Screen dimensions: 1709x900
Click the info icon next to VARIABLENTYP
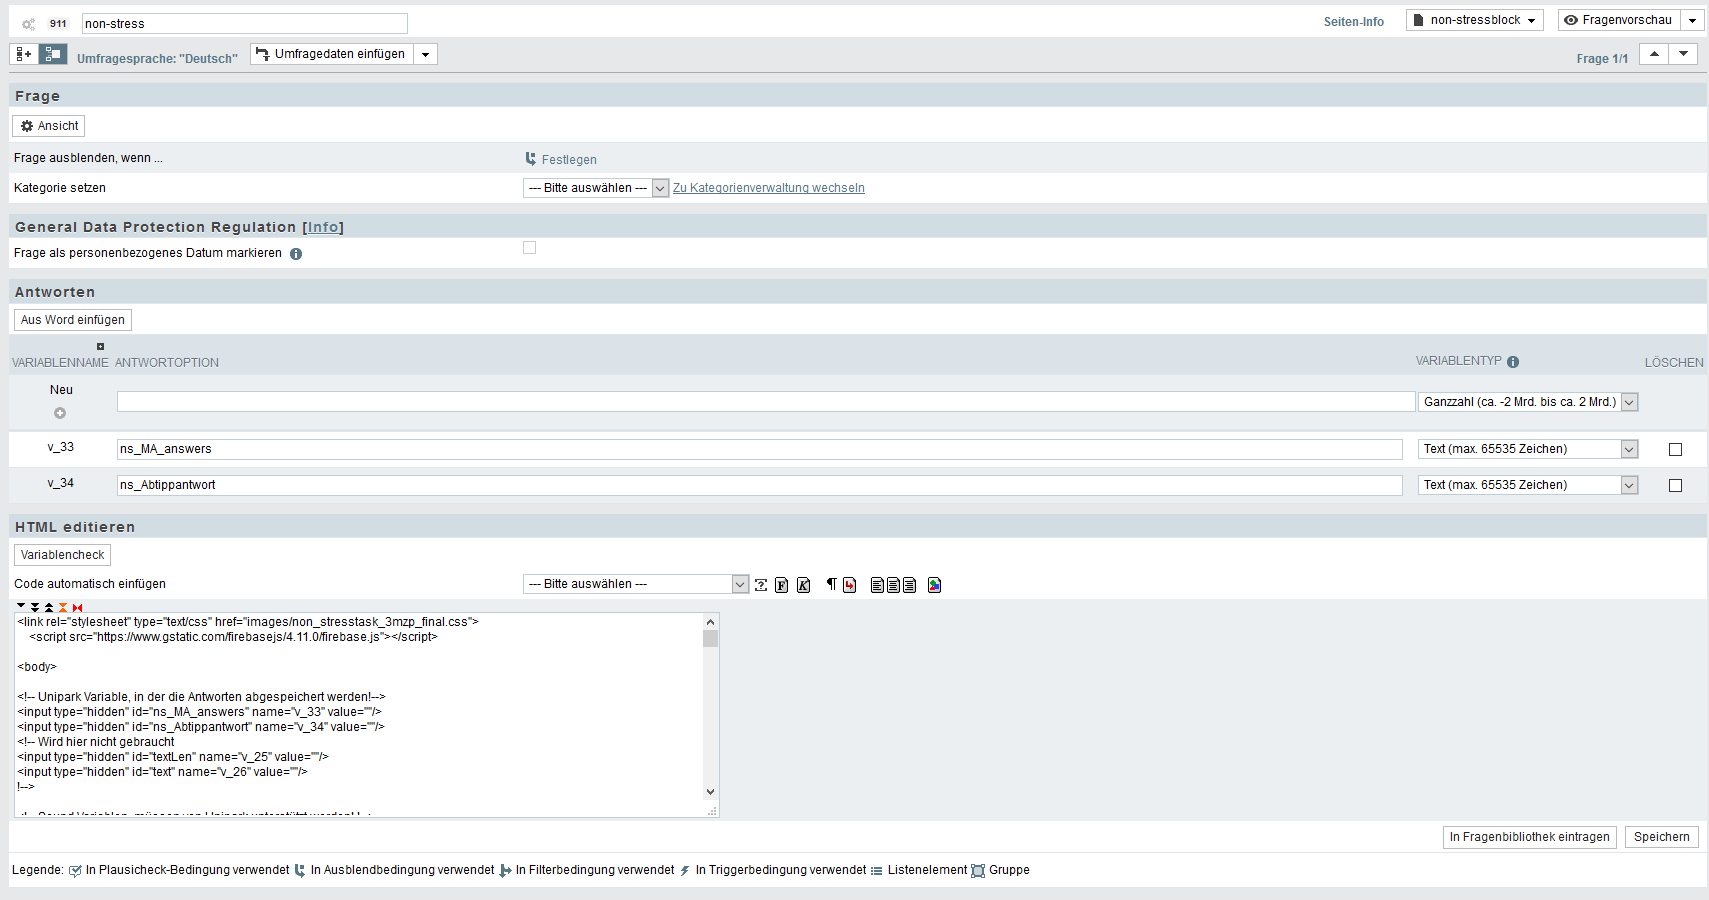pyautogui.click(x=1513, y=362)
